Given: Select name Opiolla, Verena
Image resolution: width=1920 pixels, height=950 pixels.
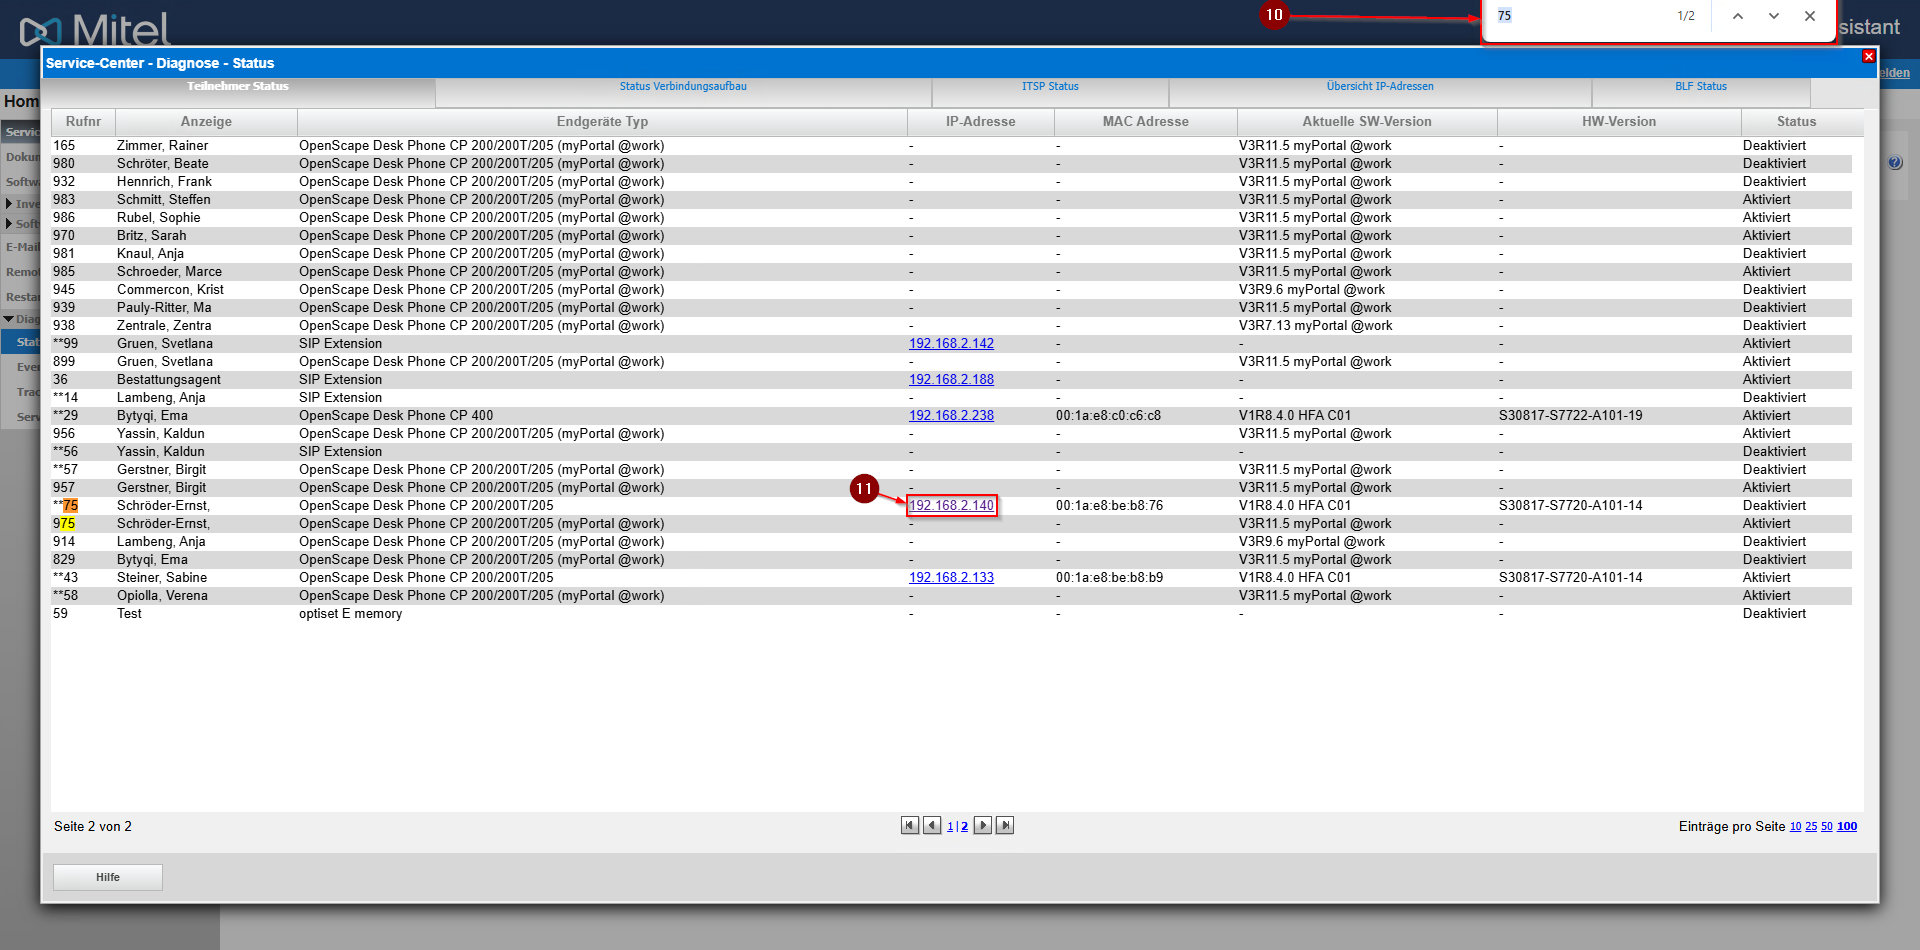Looking at the screenshot, I should point(162,596).
